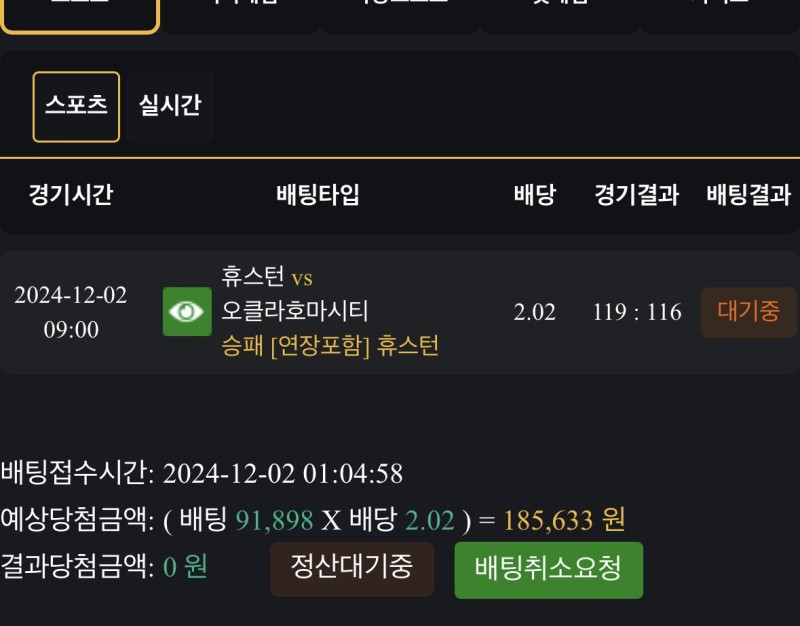Click the green eye icon for the match

point(187,312)
